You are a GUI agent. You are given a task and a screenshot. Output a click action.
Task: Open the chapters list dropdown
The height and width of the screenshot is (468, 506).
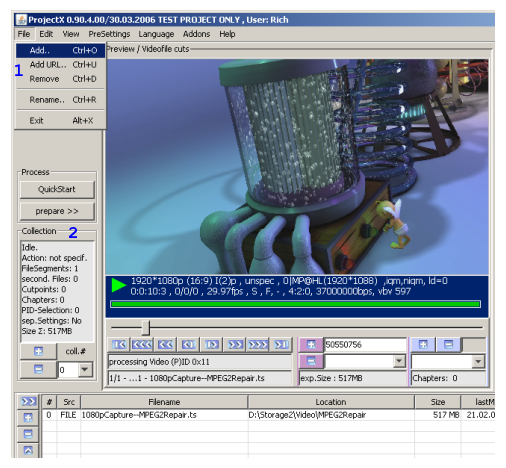click(478, 361)
